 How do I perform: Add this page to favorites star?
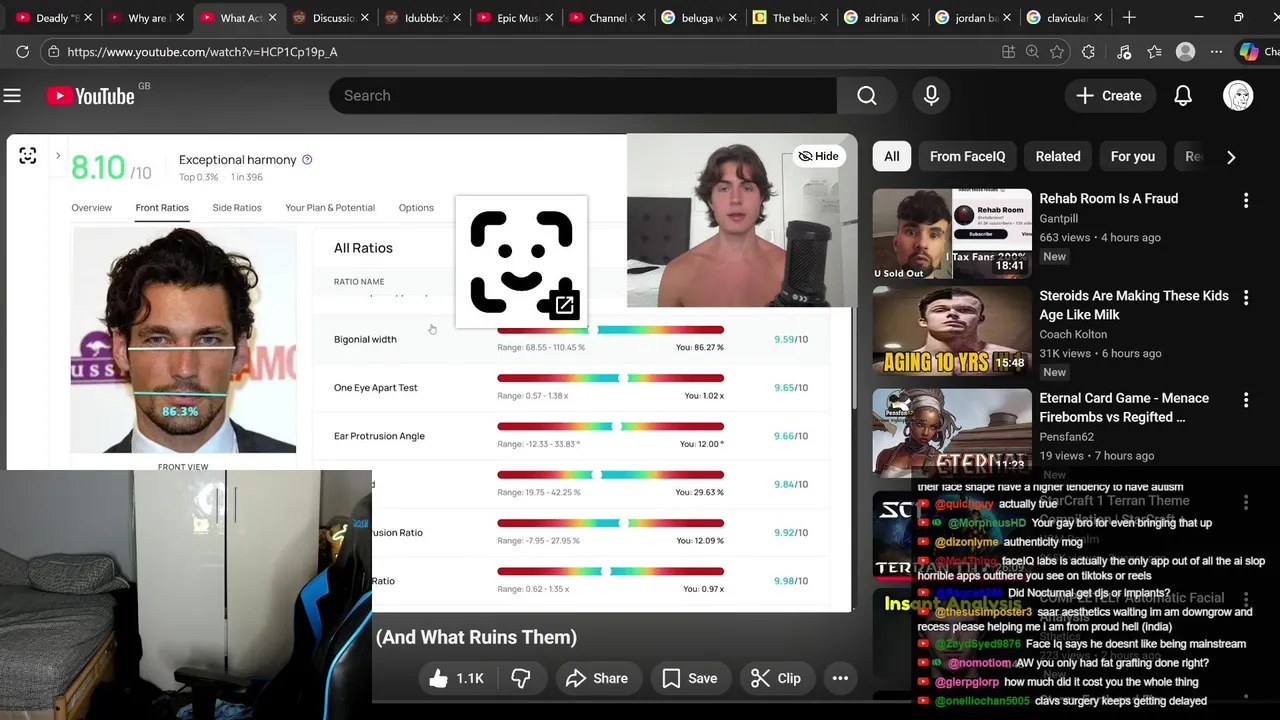(x=1057, y=52)
